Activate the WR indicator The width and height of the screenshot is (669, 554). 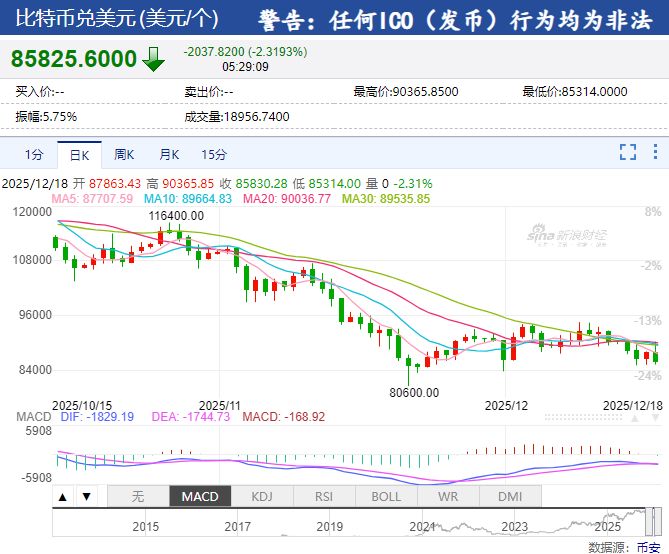tap(448, 496)
